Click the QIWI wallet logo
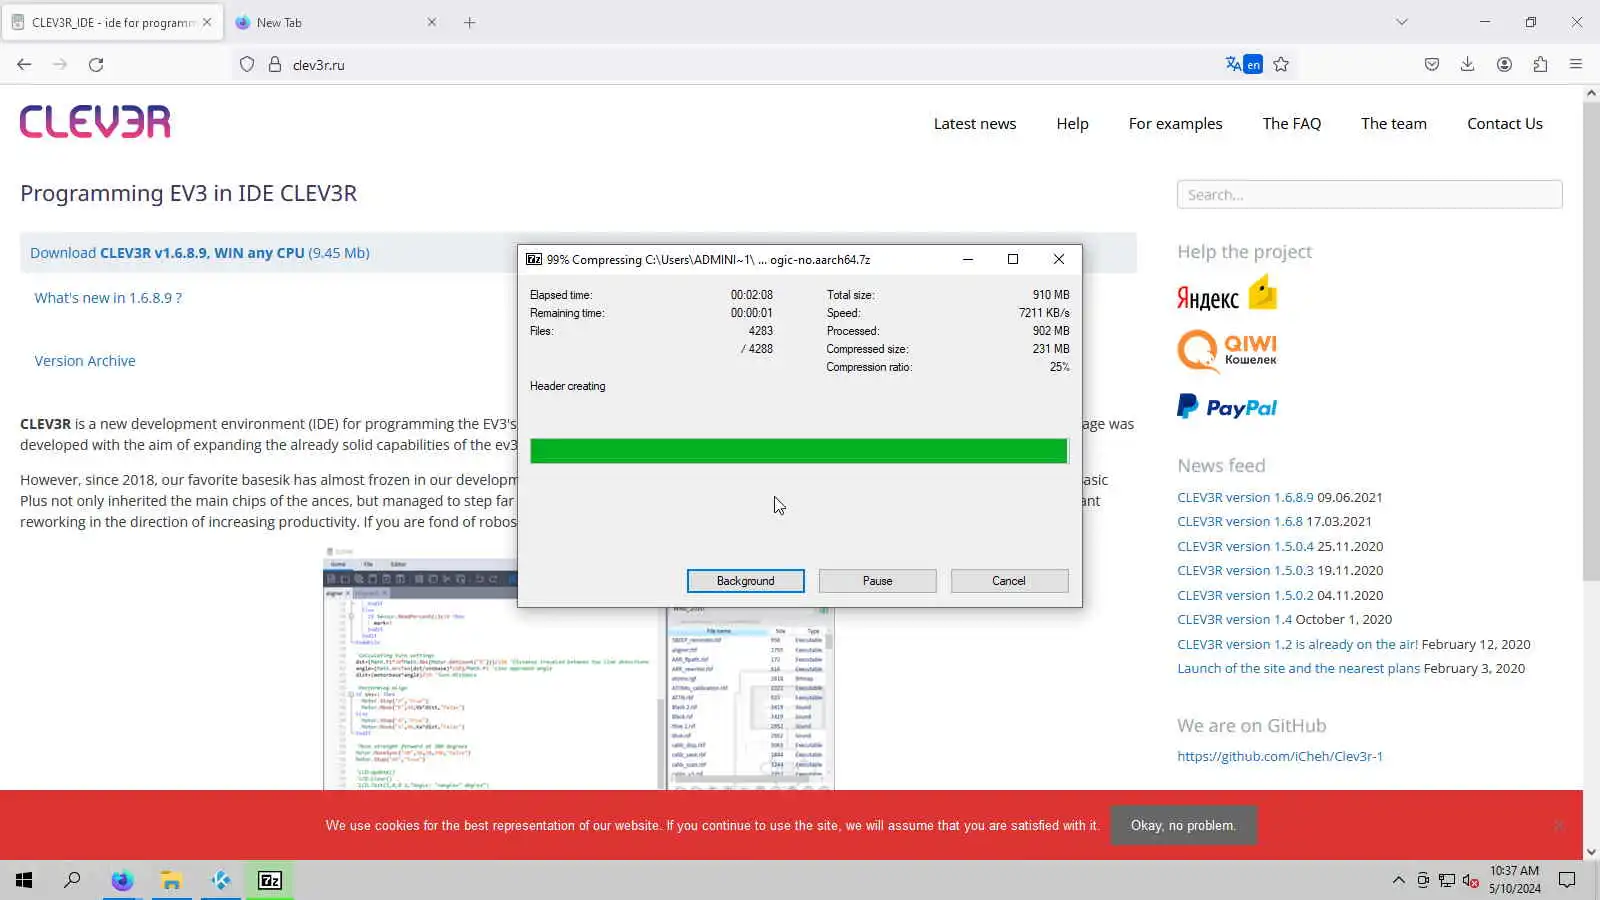 point(1227,352)
